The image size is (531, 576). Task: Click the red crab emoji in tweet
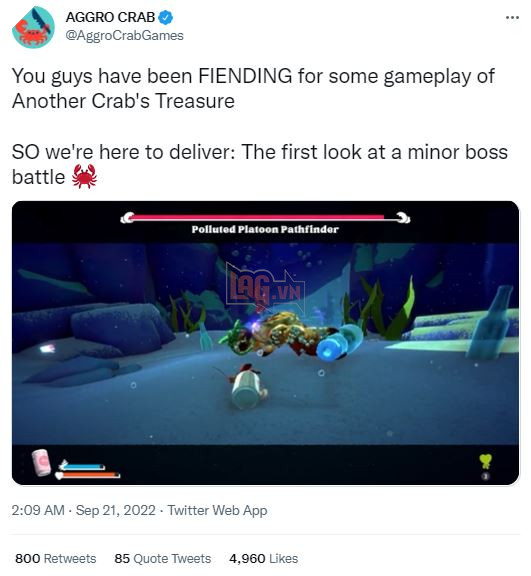(x=84, y=176)
